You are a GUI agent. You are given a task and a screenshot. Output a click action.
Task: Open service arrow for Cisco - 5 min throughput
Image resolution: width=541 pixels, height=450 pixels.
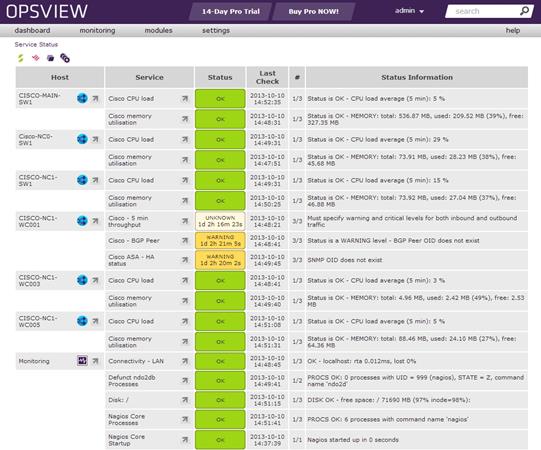tap(185, 221)
